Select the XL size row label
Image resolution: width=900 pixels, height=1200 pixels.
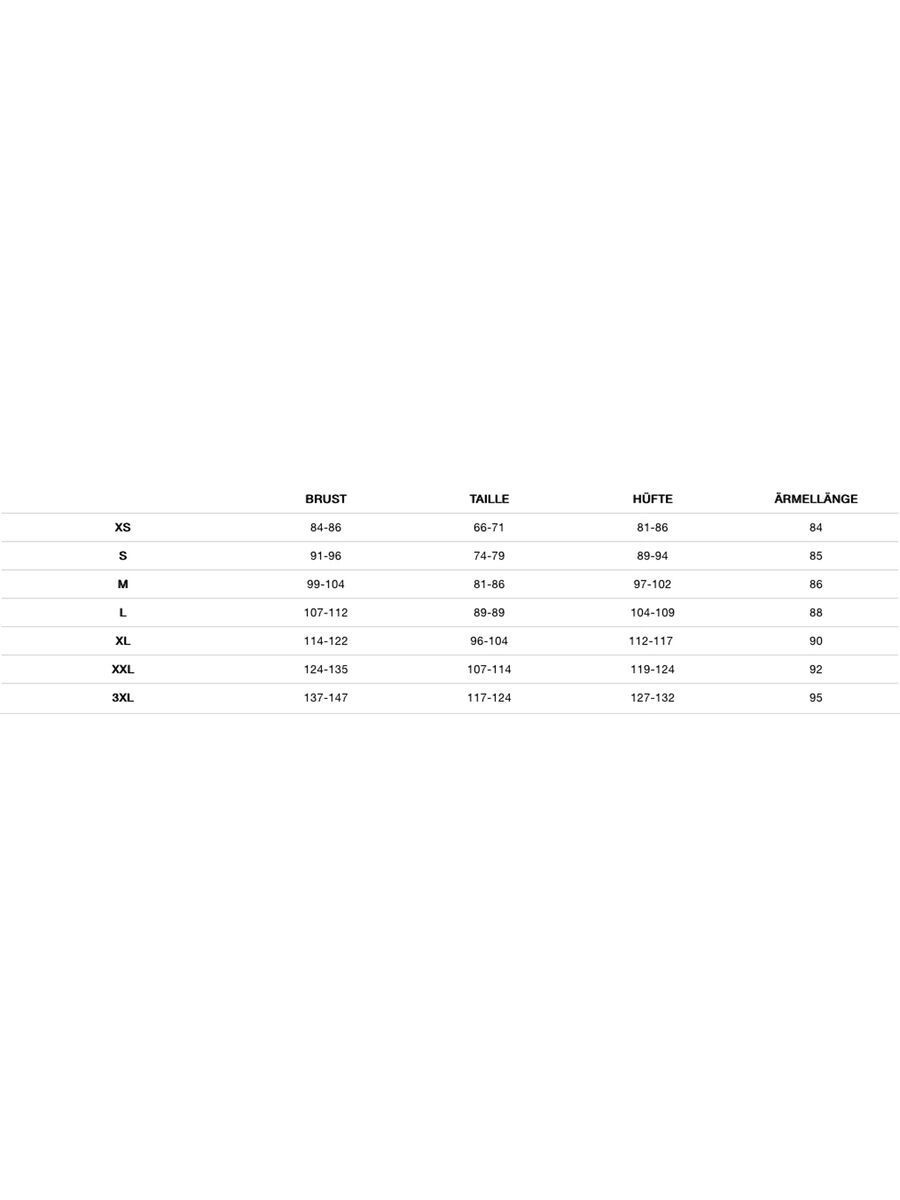point(123,641)
